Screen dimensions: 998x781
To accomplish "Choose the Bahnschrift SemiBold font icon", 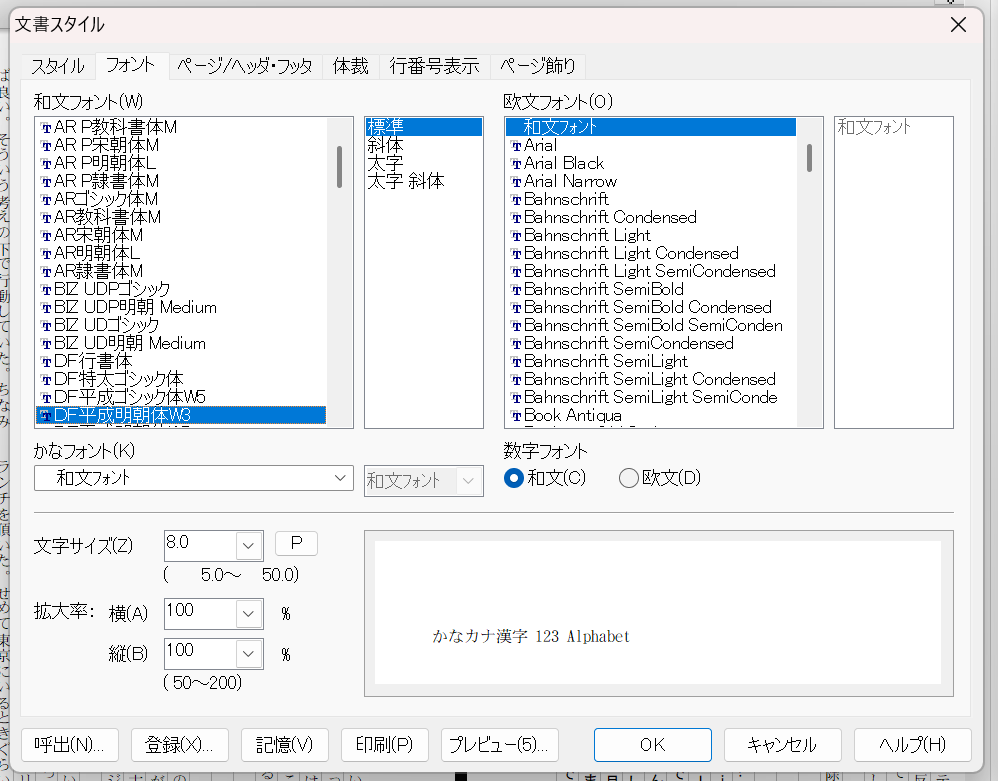I will [x=516, y=289].
